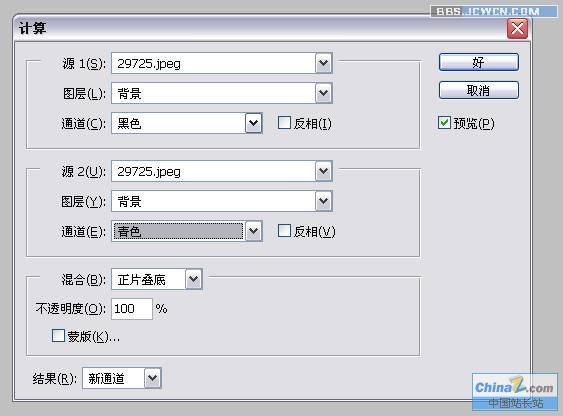The width and height of the screenshot is (563, 416).
Task: Expand the 图层(L) layer dropdown arrow
Action: pos(324,93)
